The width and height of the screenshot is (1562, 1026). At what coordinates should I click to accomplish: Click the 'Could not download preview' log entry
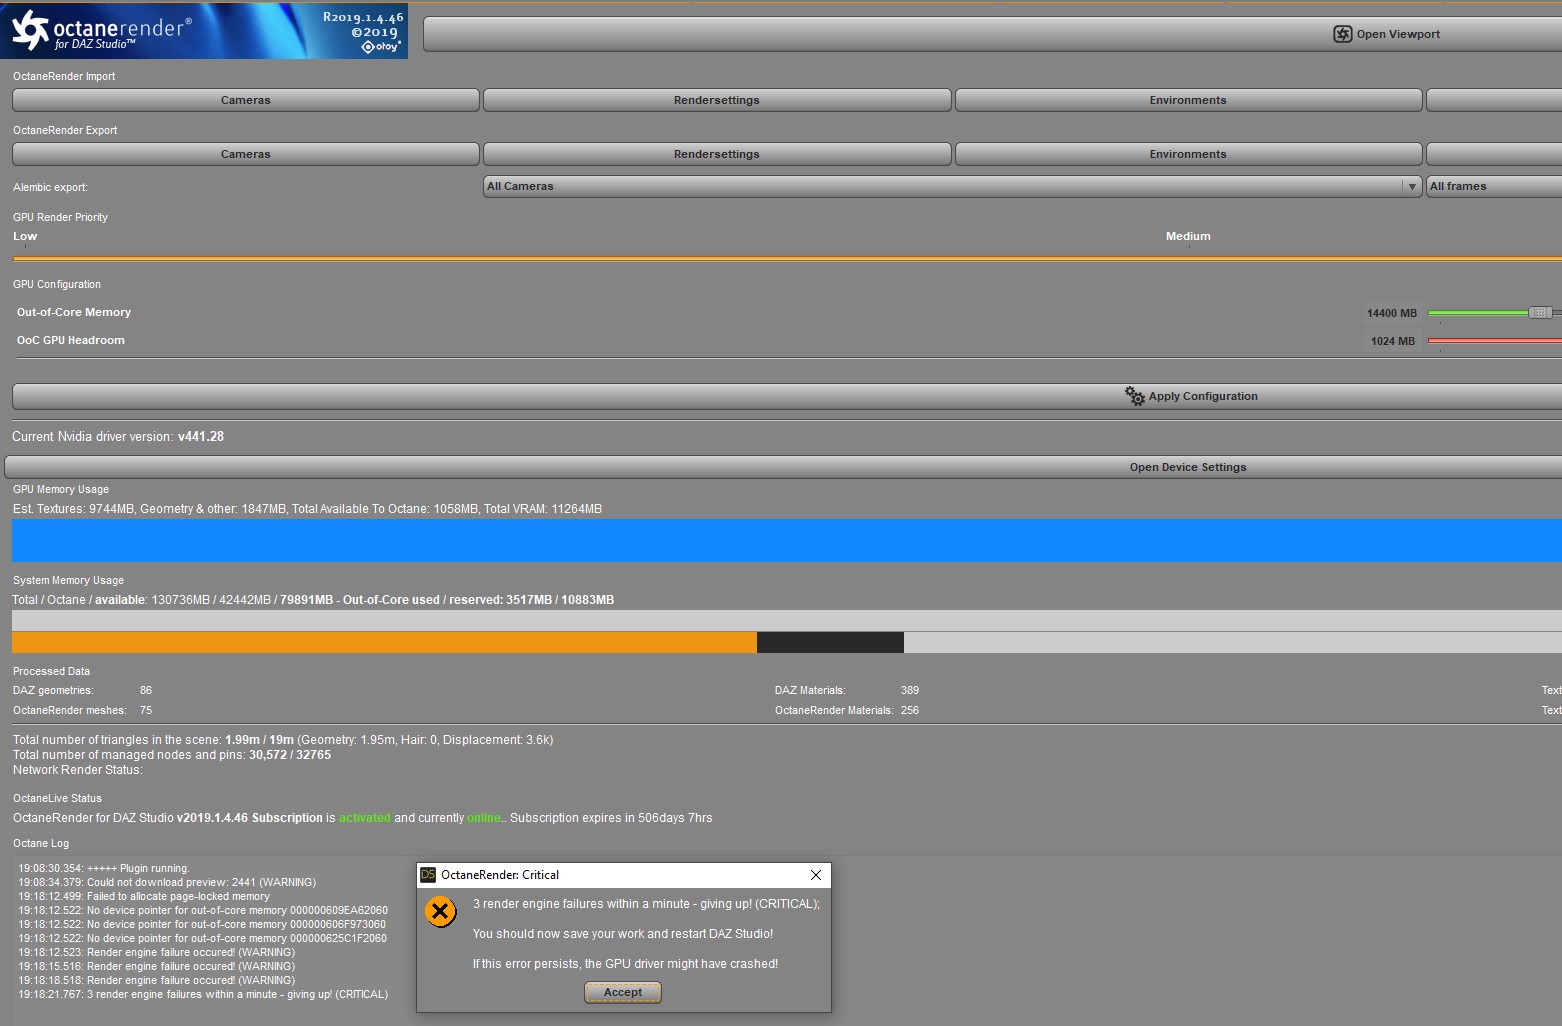167,882
